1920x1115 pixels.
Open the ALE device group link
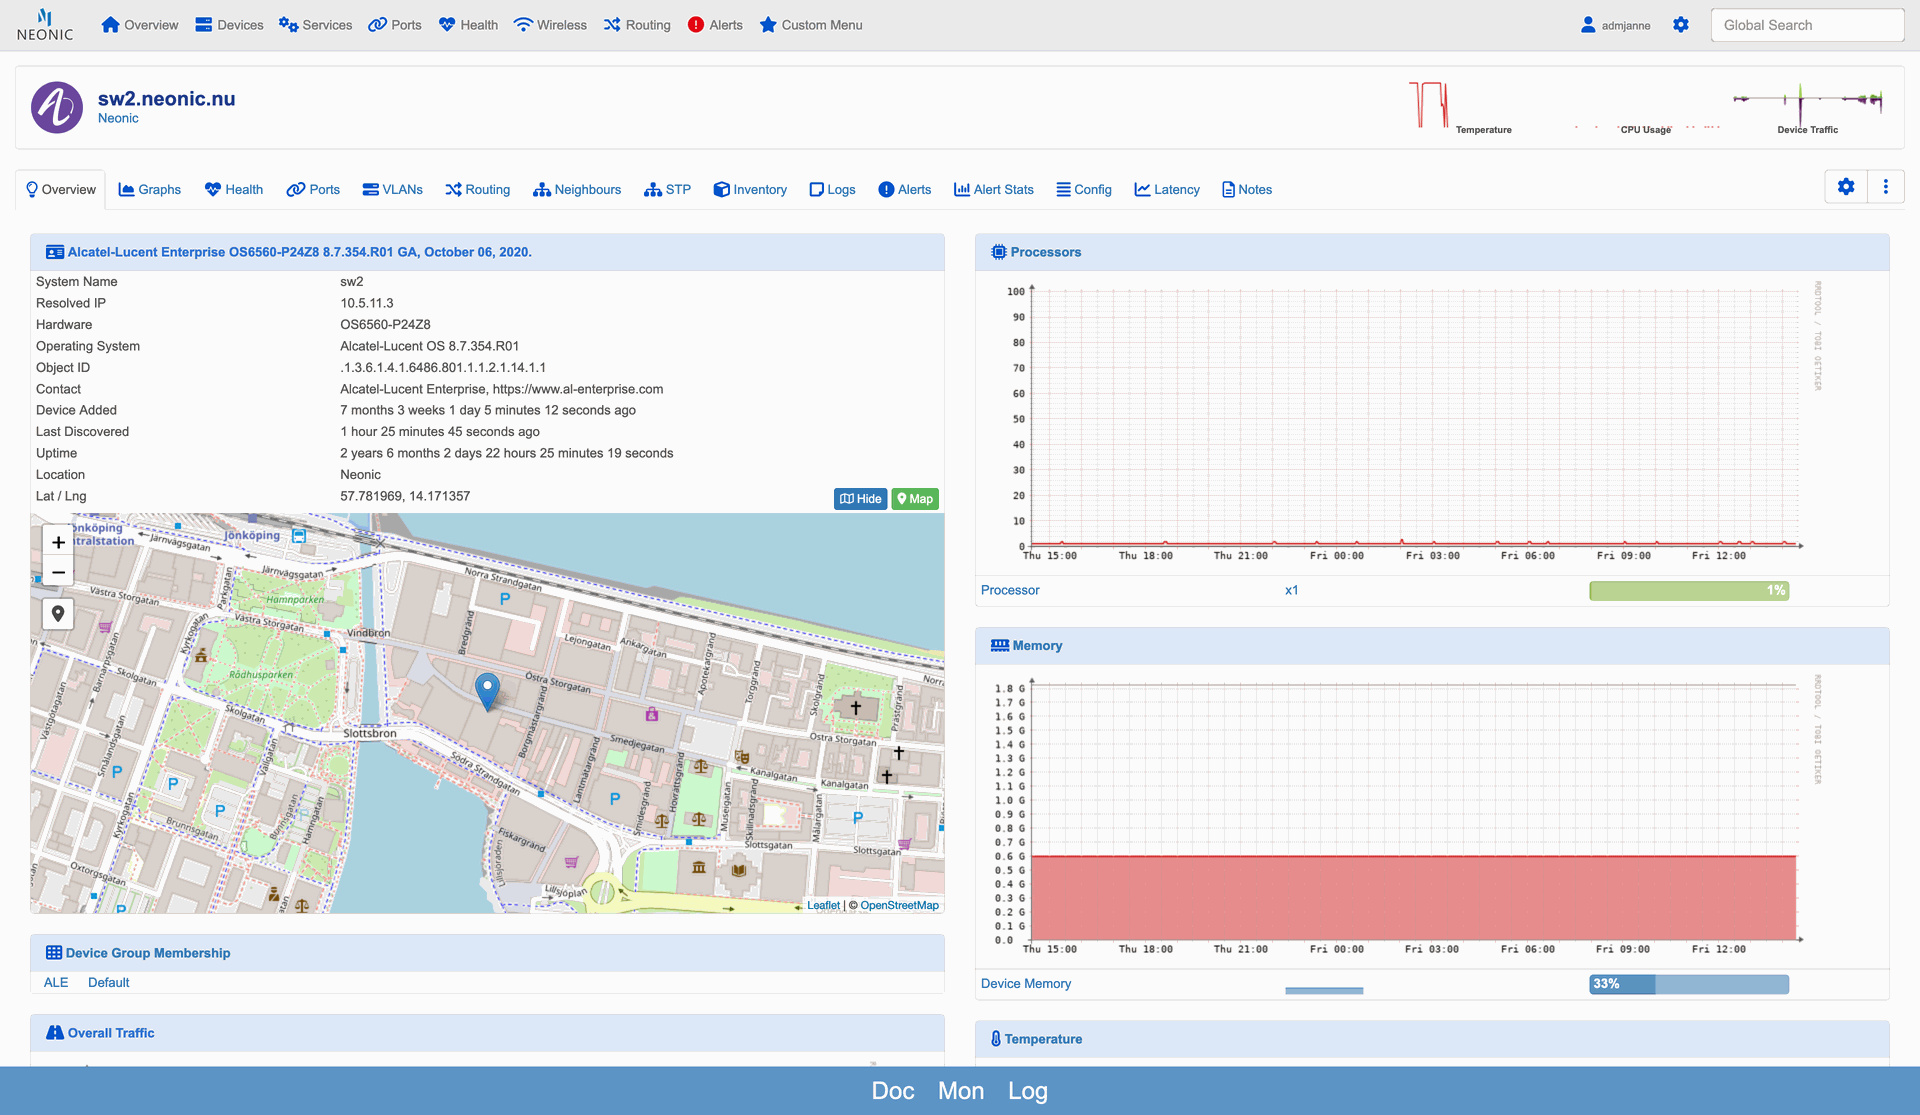tap(56, 983)
